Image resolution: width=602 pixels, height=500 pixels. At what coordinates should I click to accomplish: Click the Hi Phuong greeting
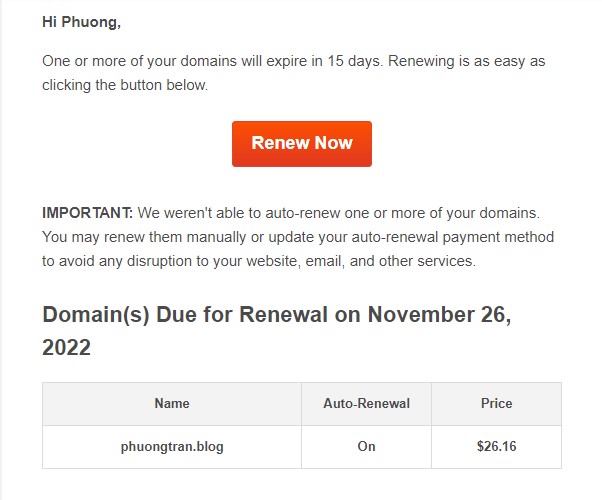click(x=81, y=21)
